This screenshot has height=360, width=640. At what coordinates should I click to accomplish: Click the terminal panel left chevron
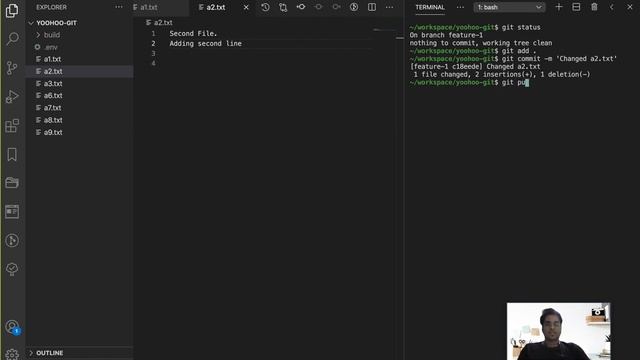611,7
